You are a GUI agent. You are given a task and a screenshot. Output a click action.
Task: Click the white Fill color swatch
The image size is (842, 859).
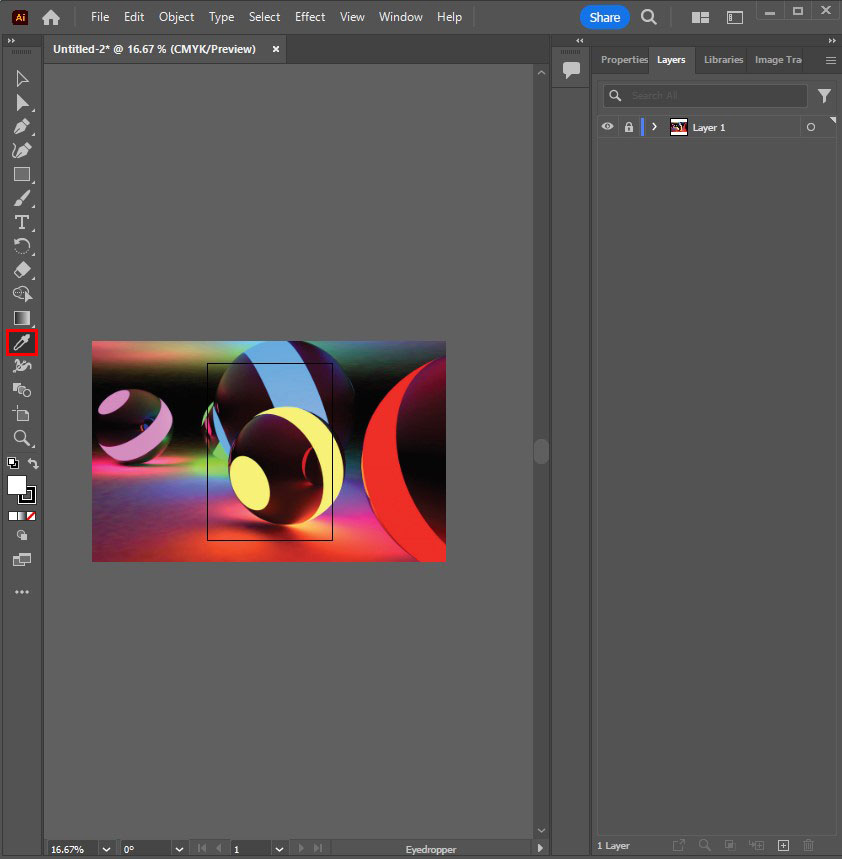click(x=17, y=485)
